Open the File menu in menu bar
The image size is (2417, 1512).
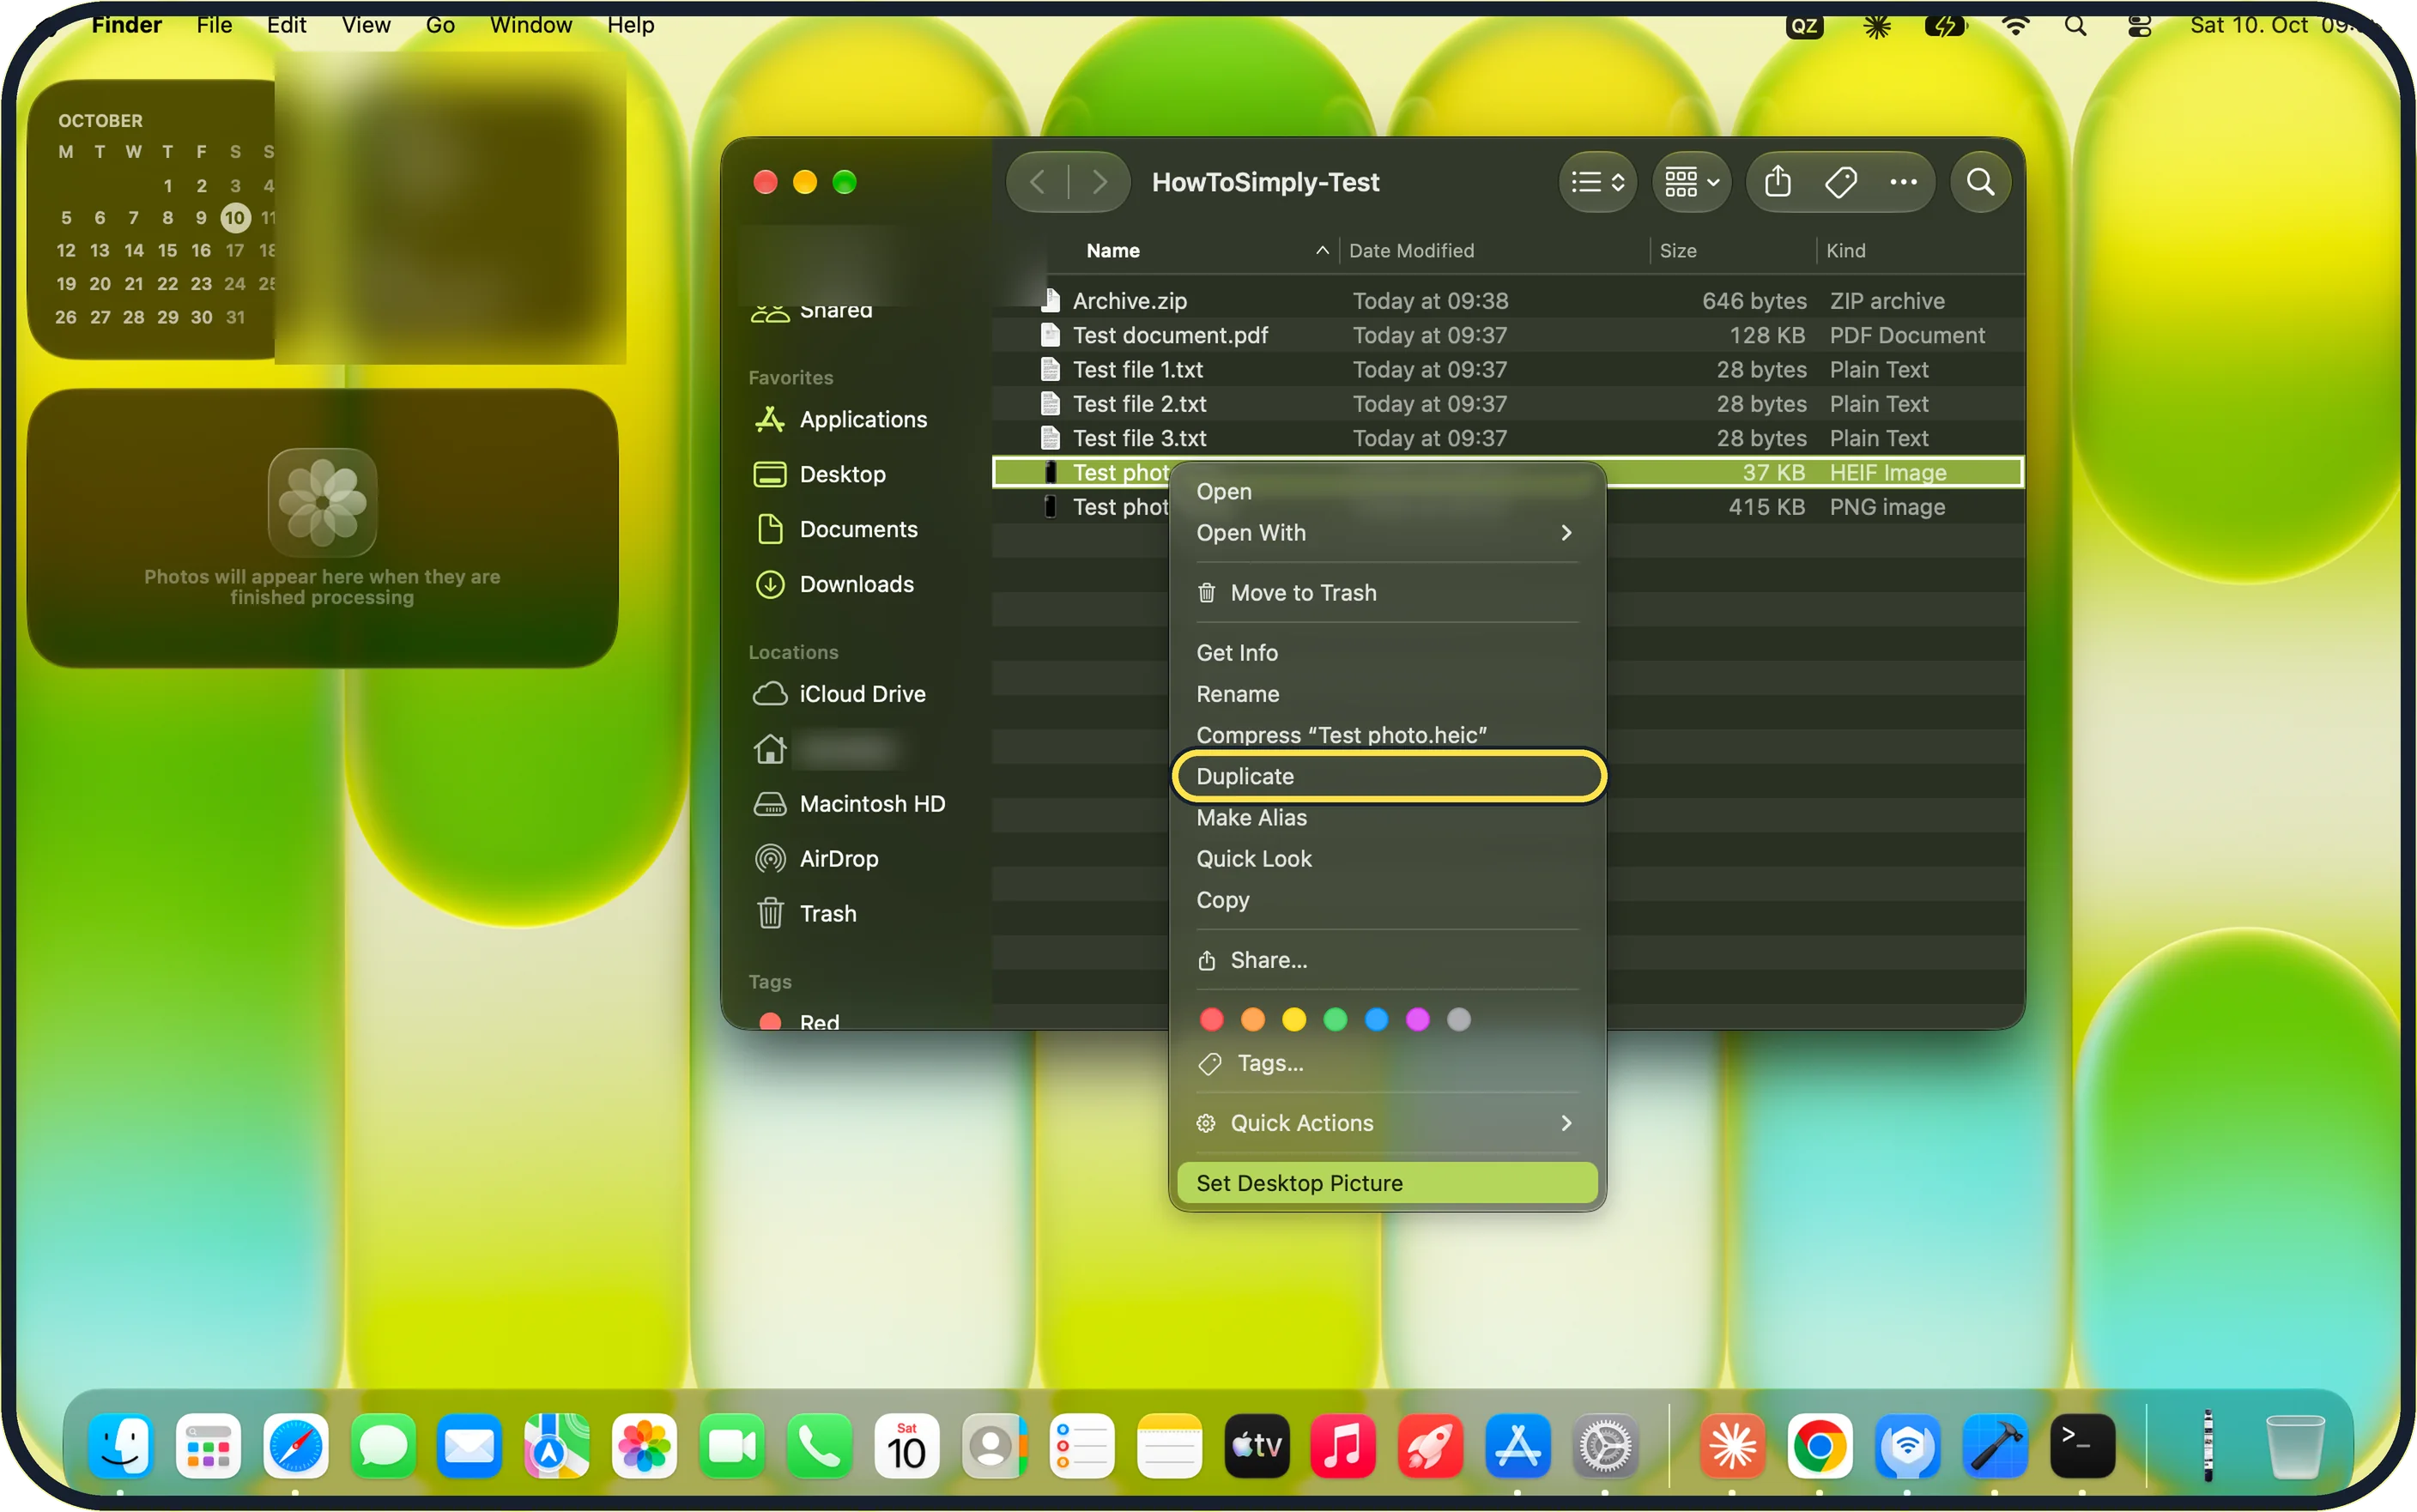click(214, 25)
